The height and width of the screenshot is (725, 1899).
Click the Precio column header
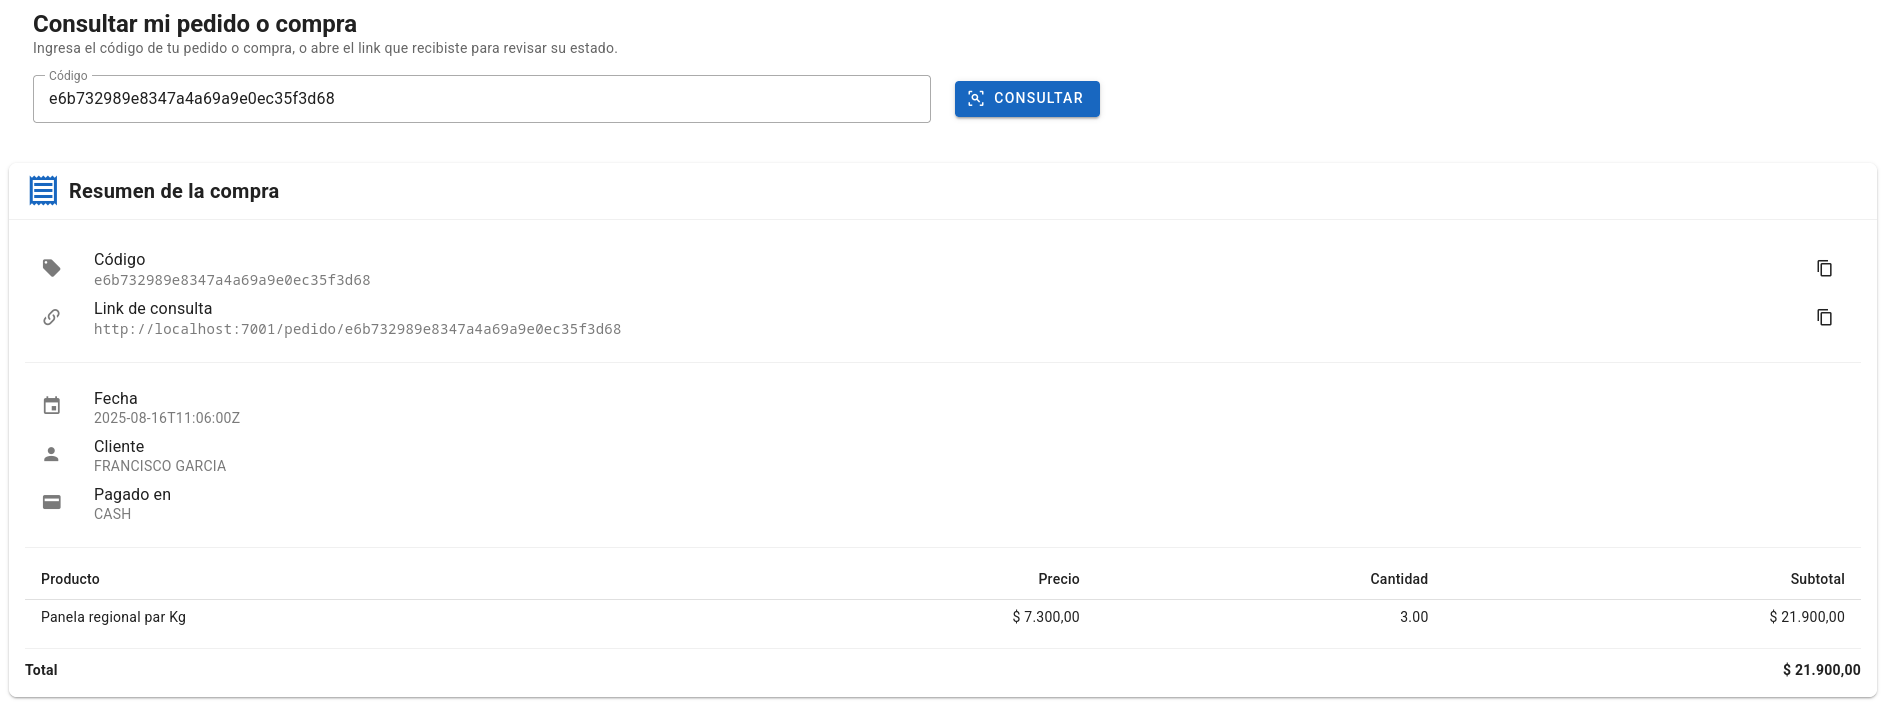[x=1058, y=579]
